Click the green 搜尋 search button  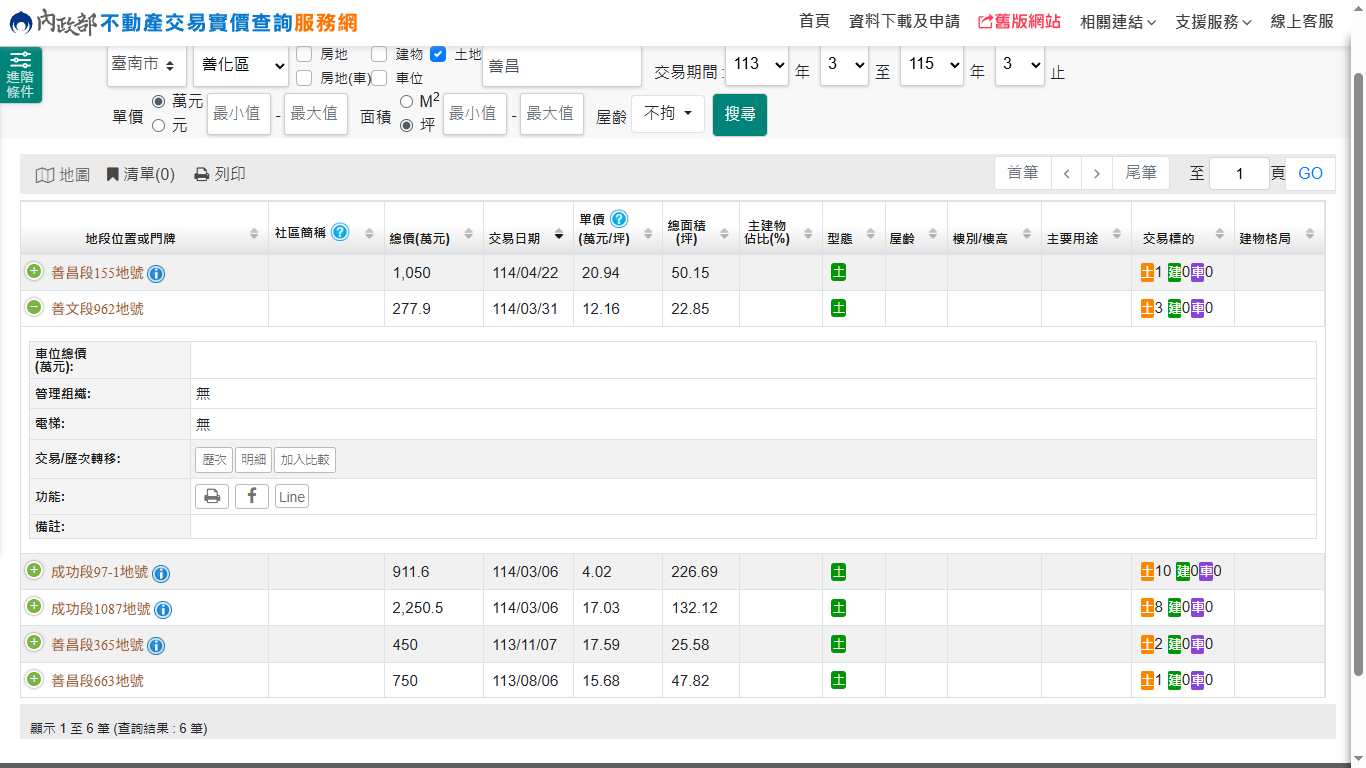point(739,114)
